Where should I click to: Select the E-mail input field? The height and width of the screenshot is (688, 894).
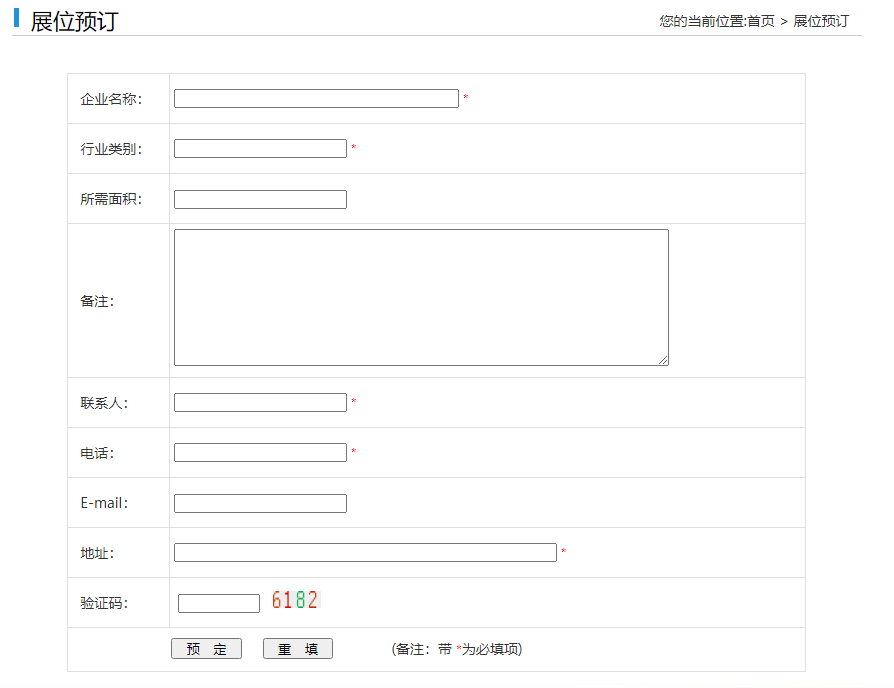pos(261,503)
